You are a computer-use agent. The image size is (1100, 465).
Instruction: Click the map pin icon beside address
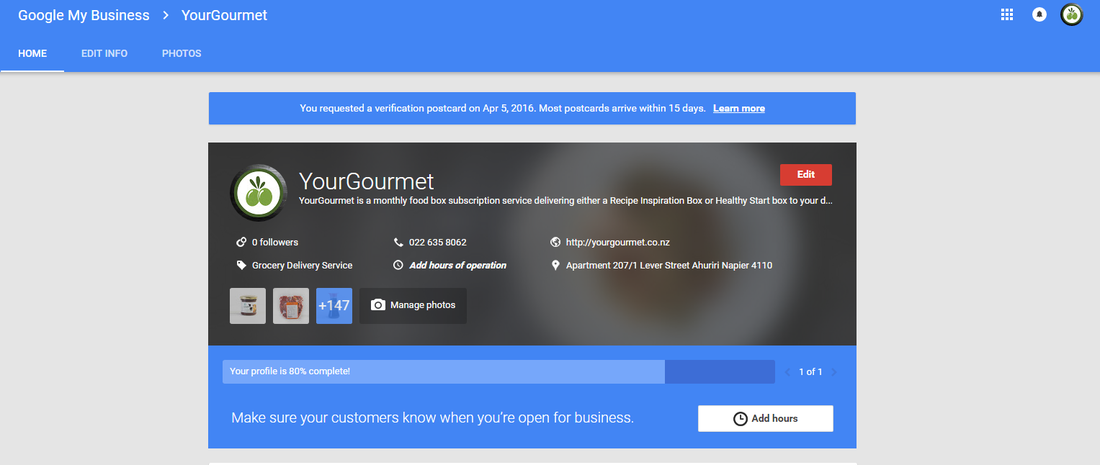click(556, 266)
